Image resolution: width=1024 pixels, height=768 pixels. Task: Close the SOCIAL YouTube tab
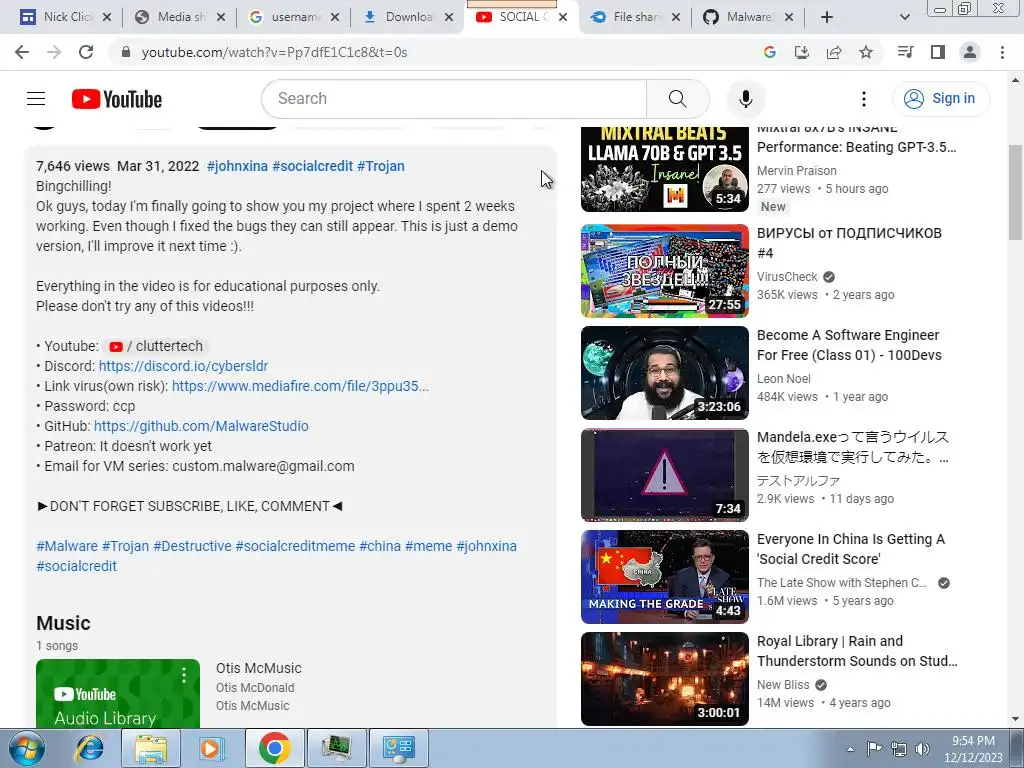[x=563, y=18]
